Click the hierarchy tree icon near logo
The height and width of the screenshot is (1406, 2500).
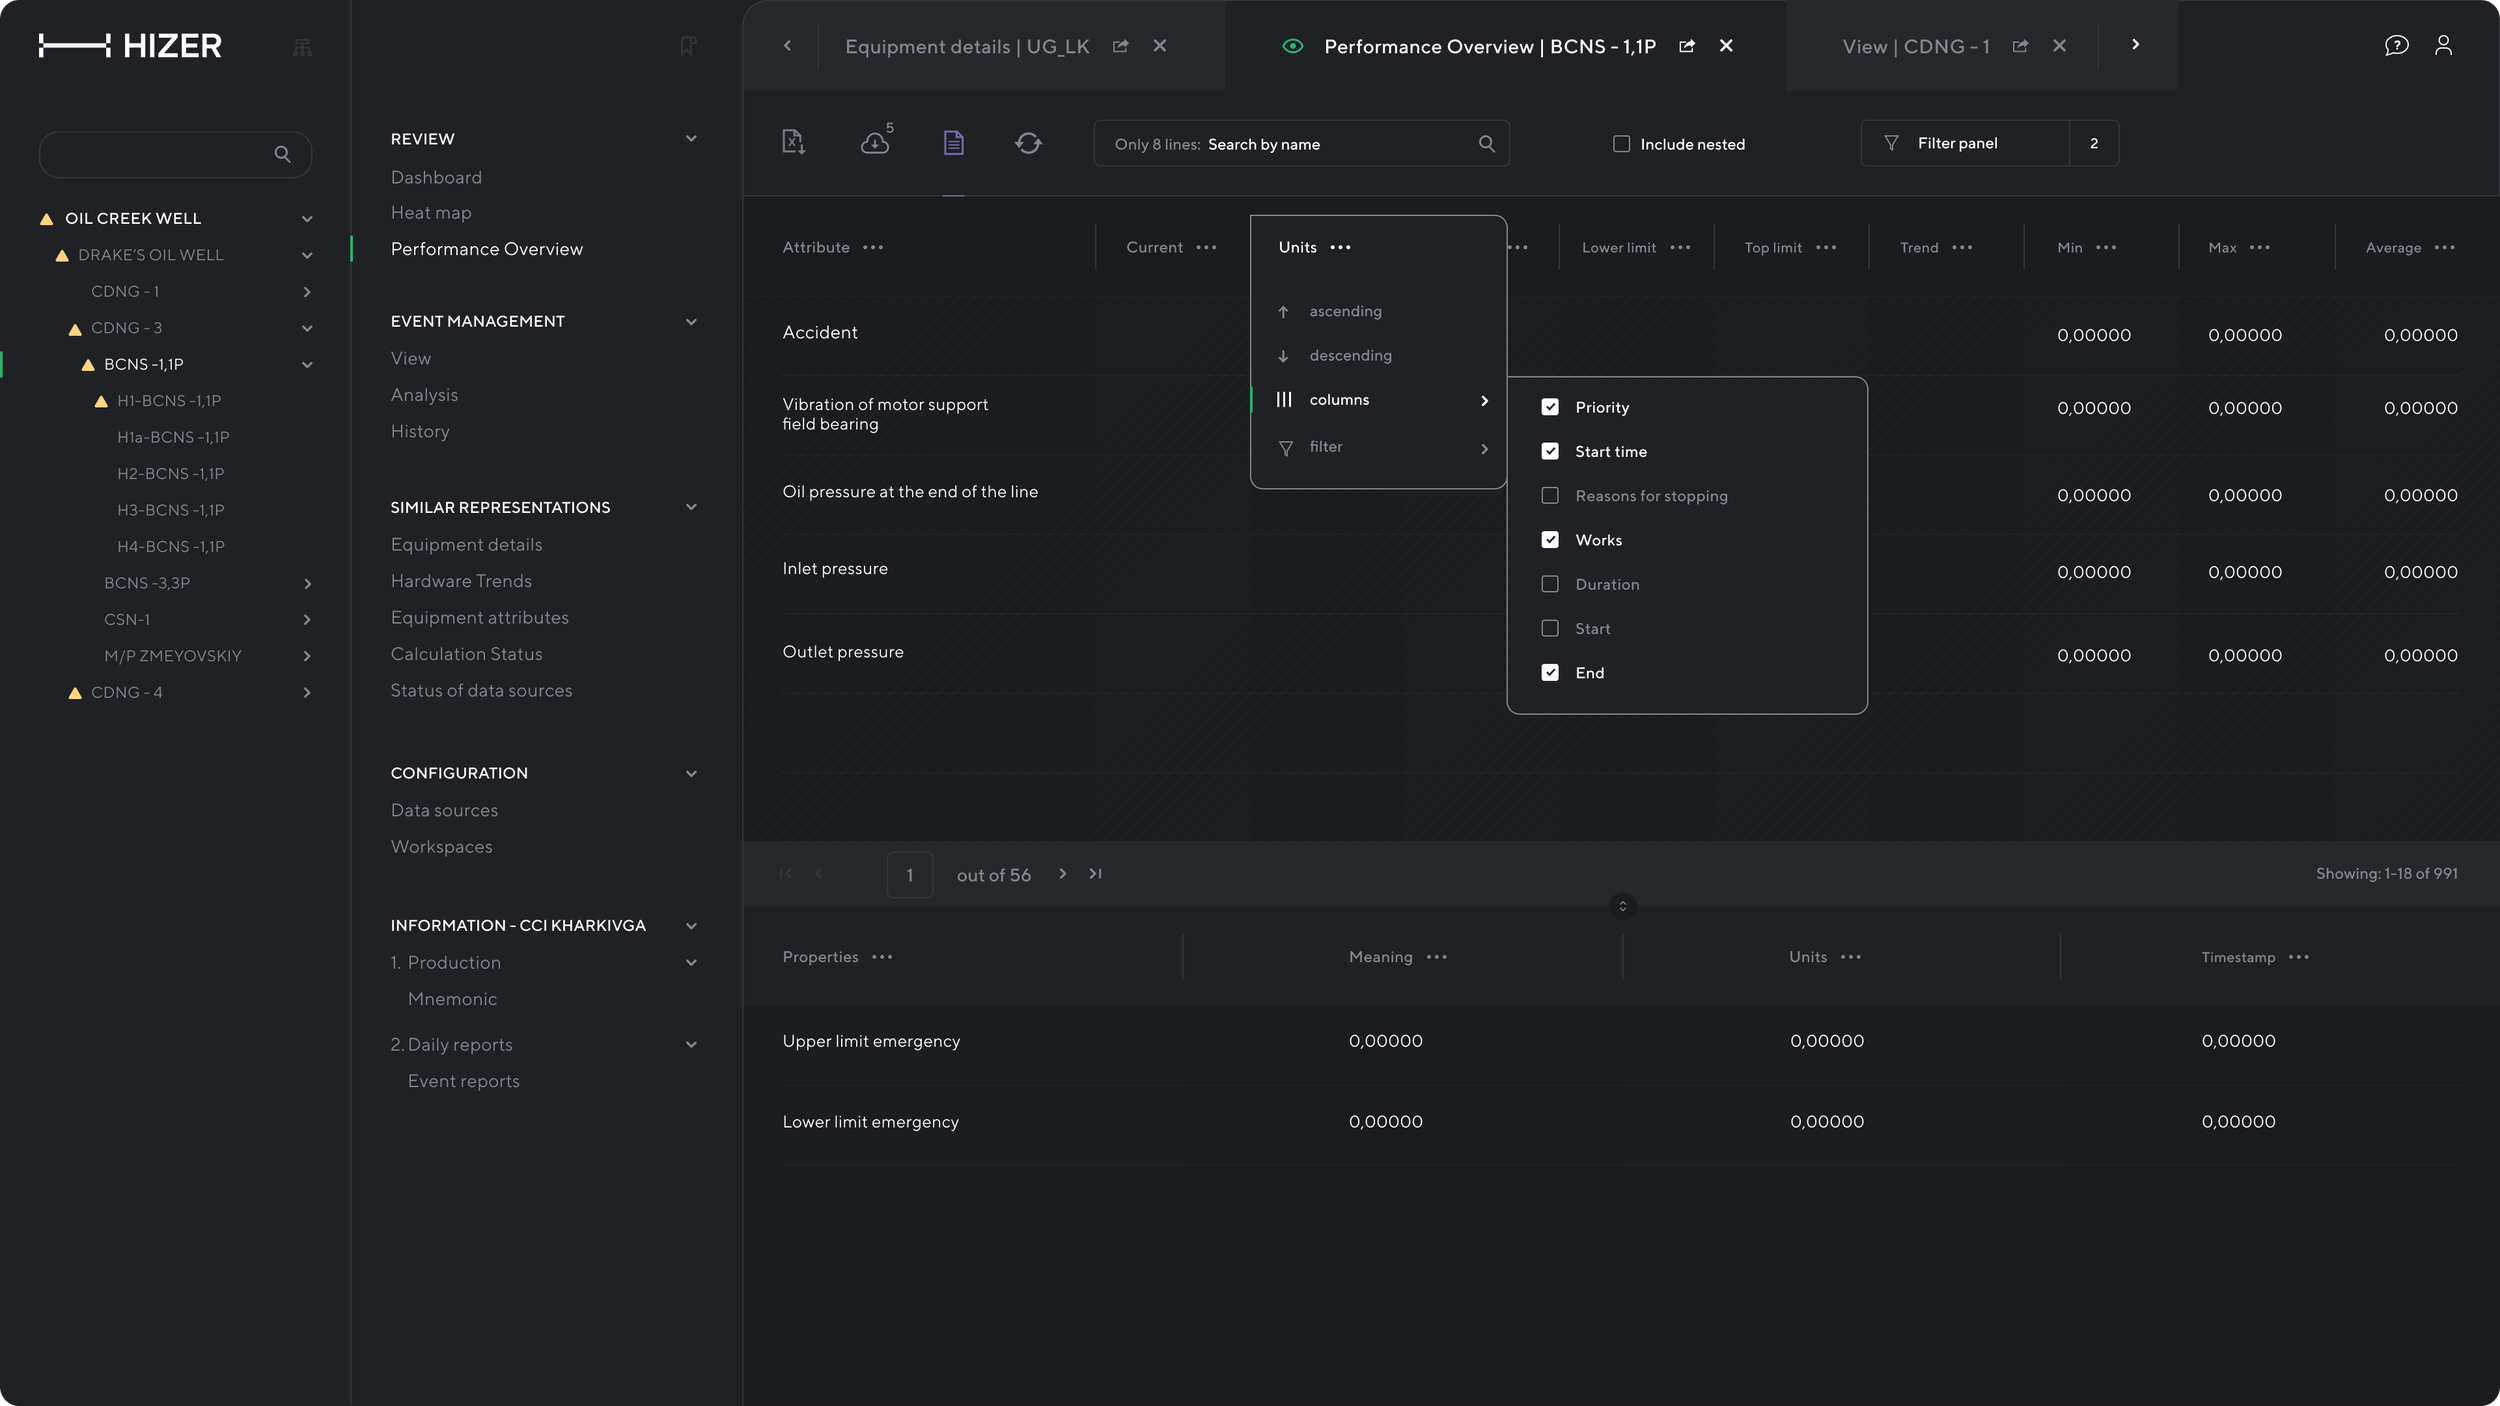(x=302, y=47)
